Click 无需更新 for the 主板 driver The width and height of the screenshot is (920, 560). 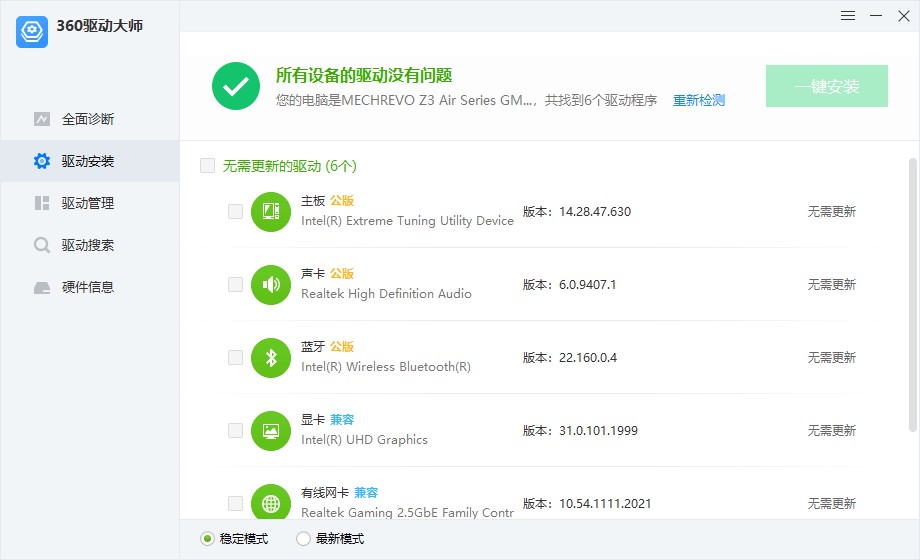click(831, 211)
